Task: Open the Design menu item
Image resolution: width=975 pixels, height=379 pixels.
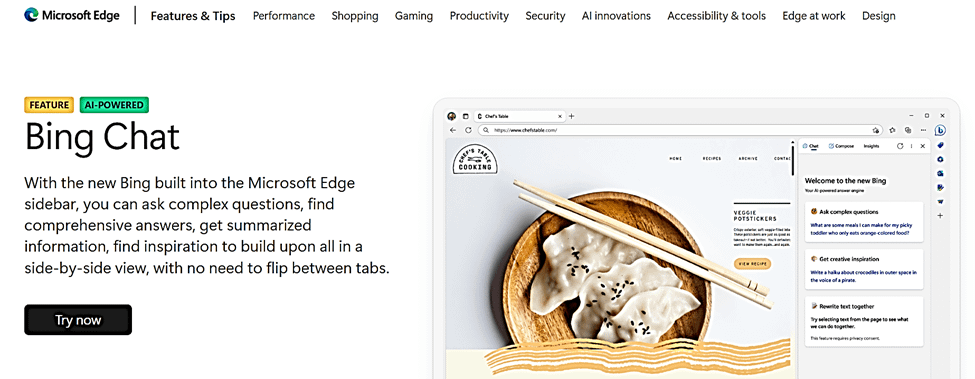Action: pyautogui.click(x=879, y=16)
